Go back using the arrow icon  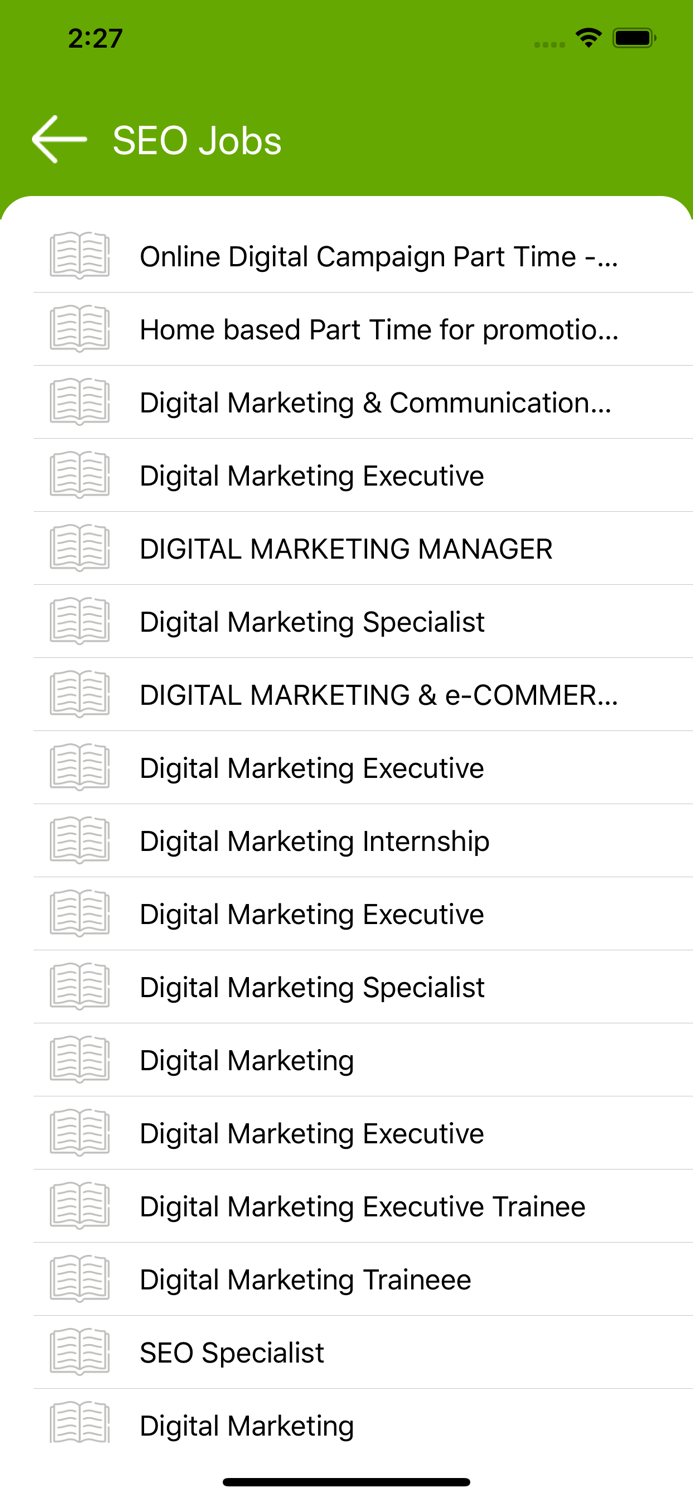(x=59, y=139)
